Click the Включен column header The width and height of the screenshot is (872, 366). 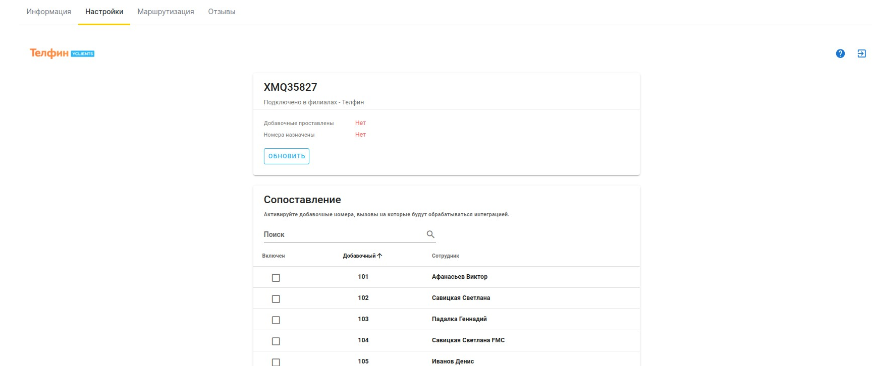[273, 256]
